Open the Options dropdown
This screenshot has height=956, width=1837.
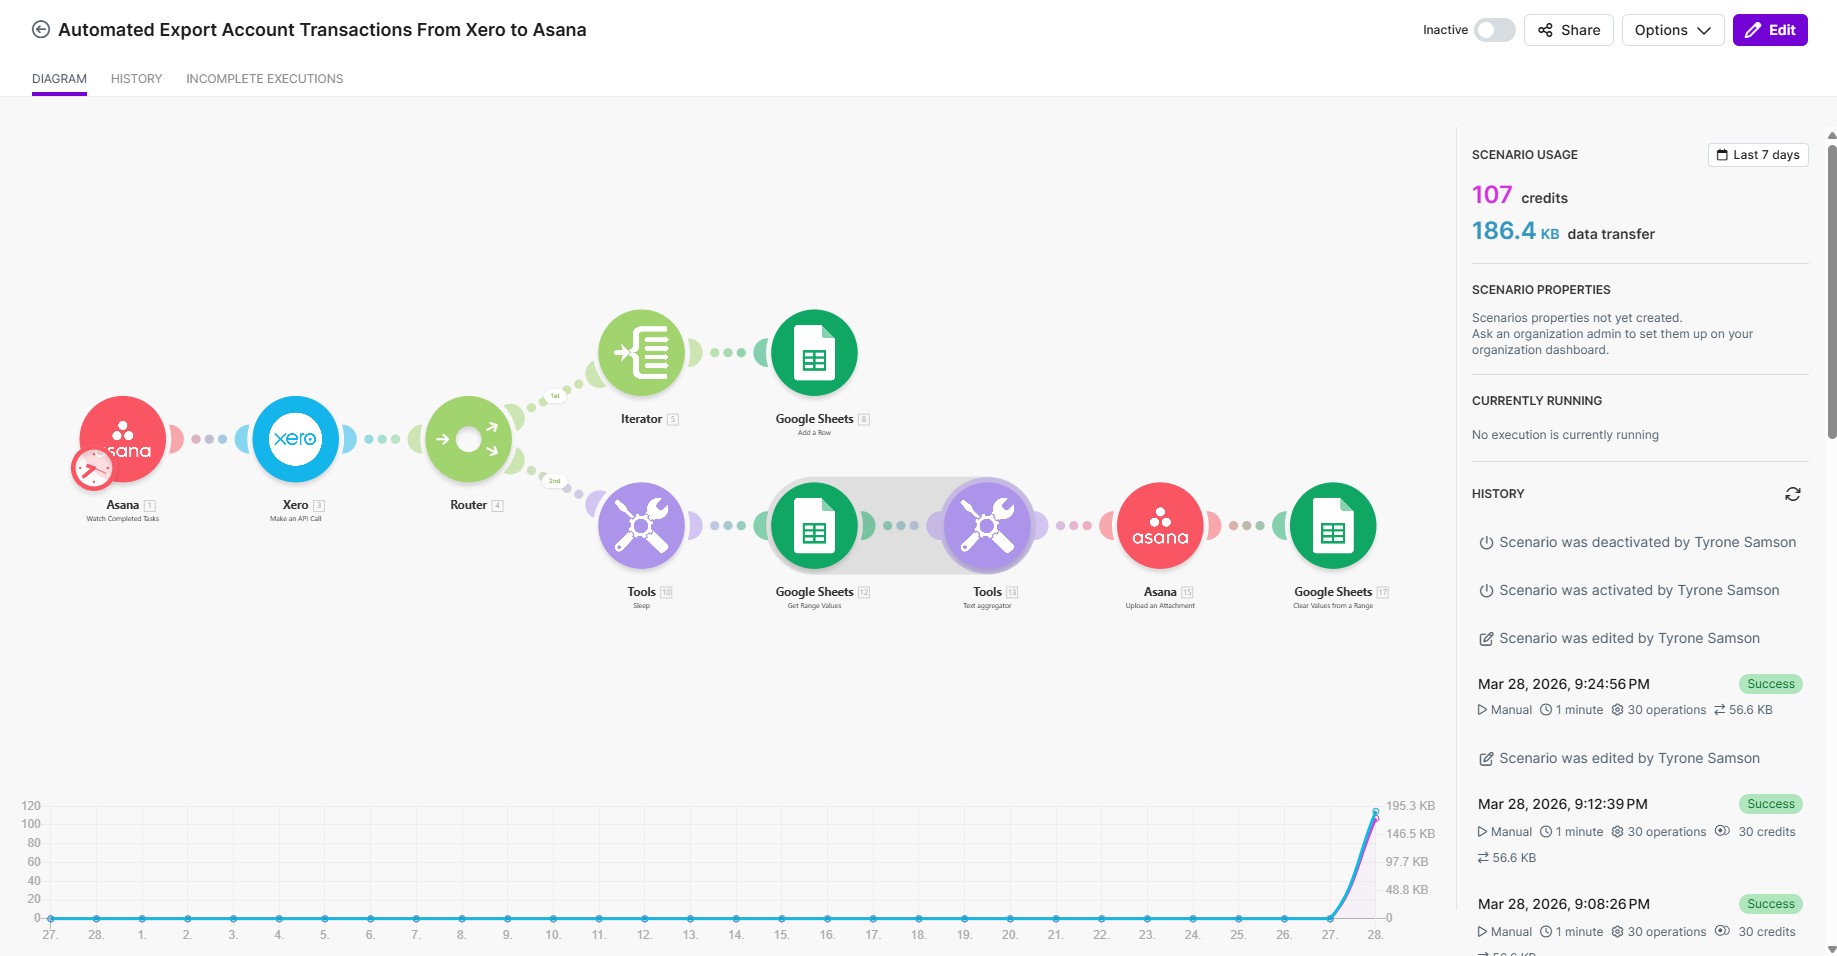(1673, 30)
